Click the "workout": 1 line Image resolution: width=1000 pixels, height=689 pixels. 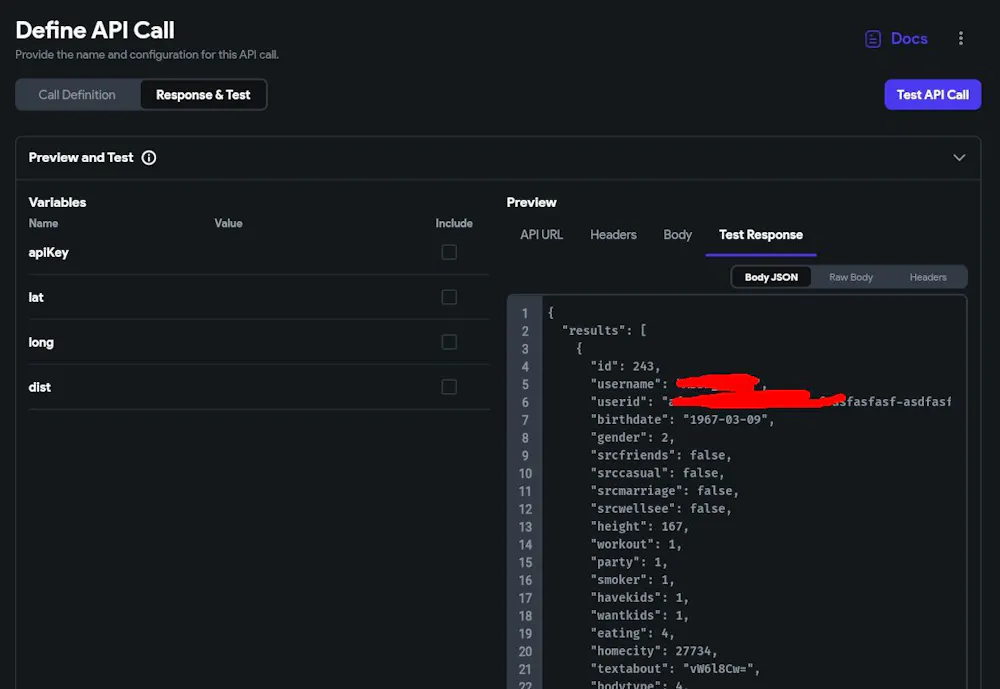(x=636, y=544)
